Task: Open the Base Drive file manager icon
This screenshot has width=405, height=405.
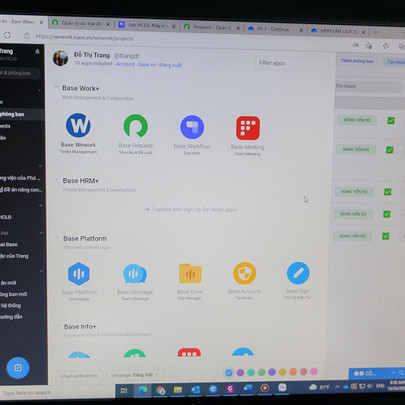Action: (190, 273)
